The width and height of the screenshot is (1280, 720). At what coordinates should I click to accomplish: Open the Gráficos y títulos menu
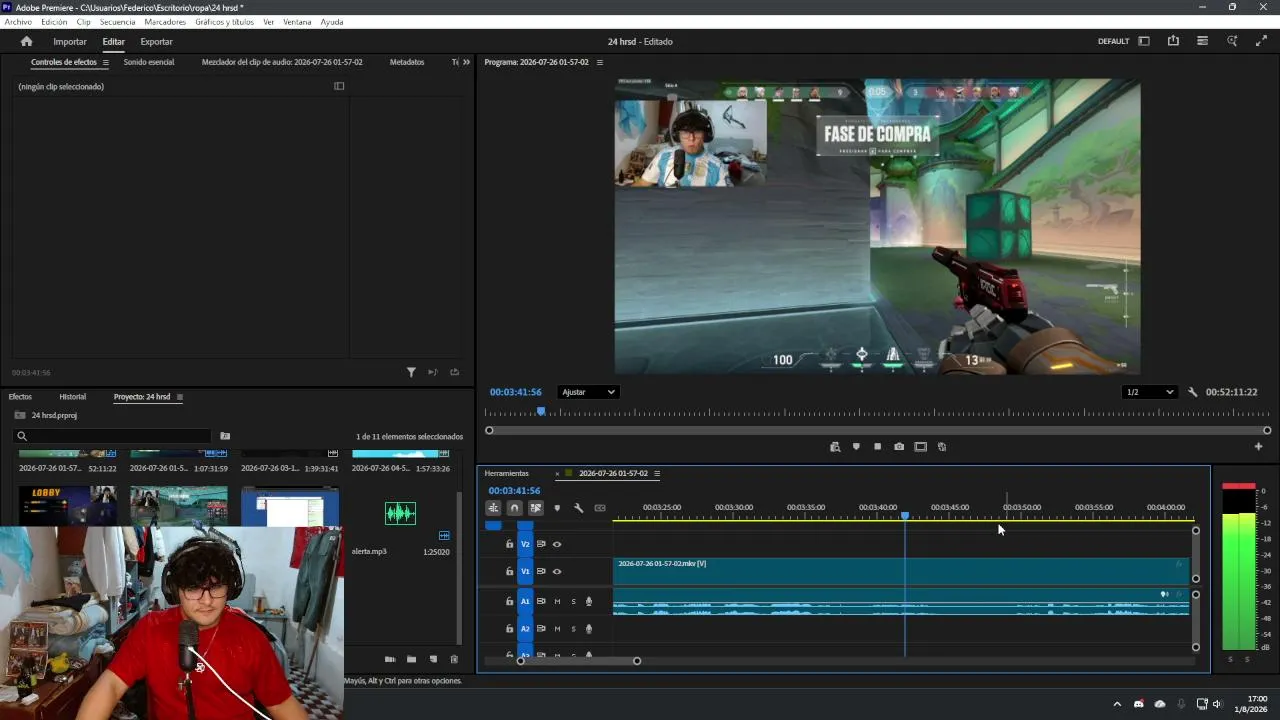pos(224,22)
